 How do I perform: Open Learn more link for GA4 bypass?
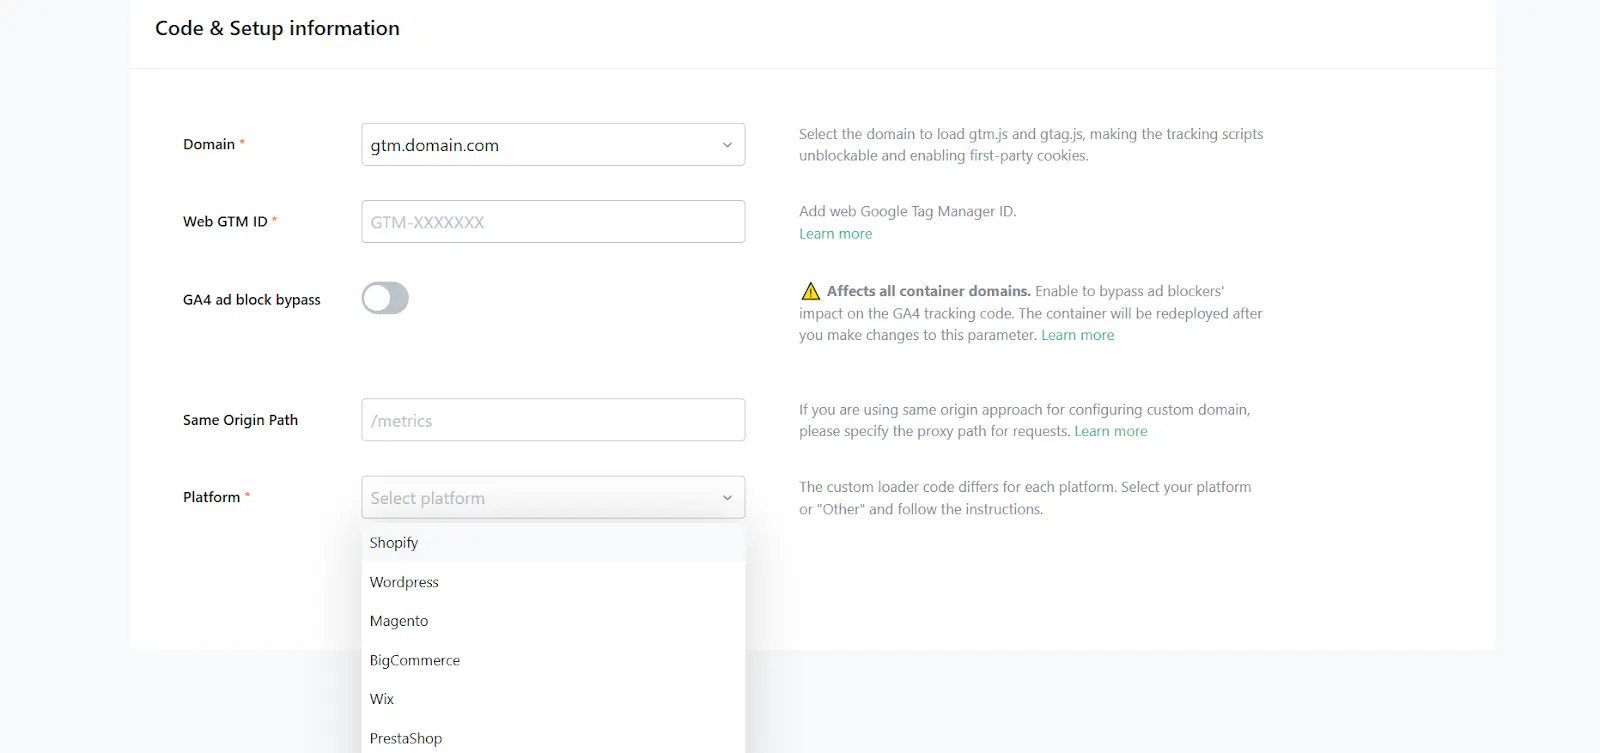pyautogui.click(x=1077, y=335)
